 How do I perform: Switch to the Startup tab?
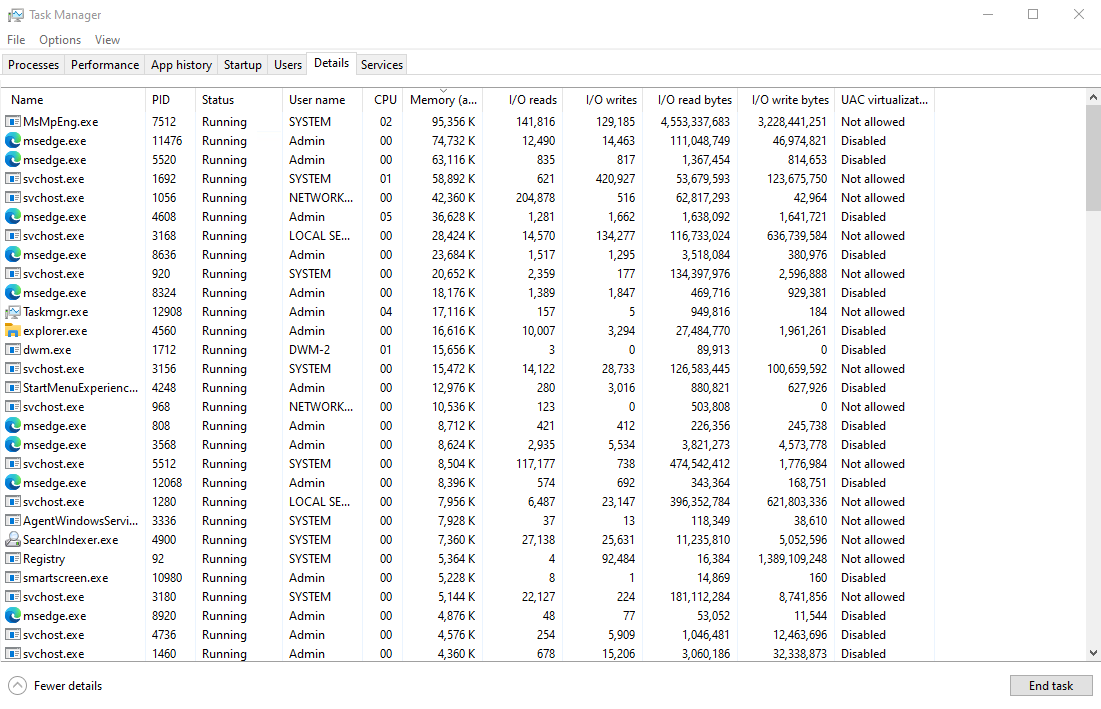pos(243,65)
